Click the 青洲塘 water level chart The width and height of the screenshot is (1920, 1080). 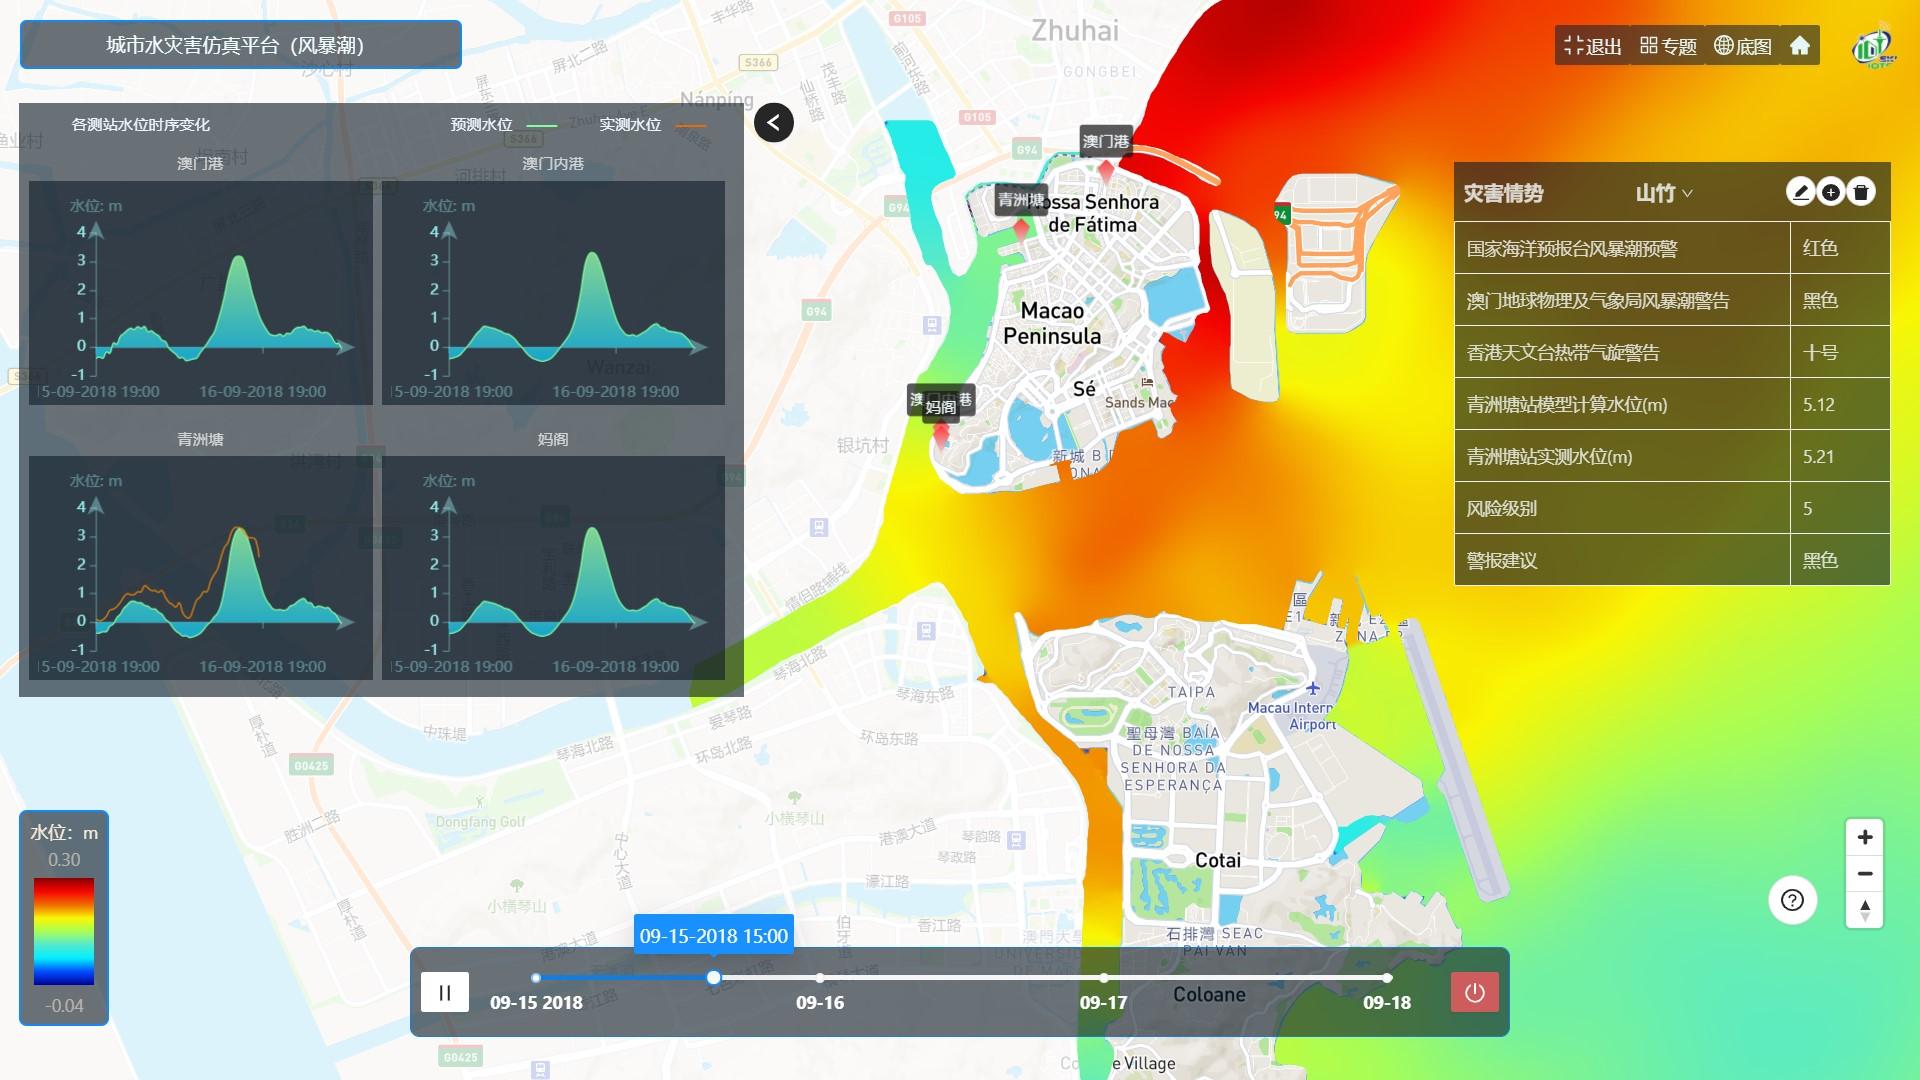click(x=201, y=568)
